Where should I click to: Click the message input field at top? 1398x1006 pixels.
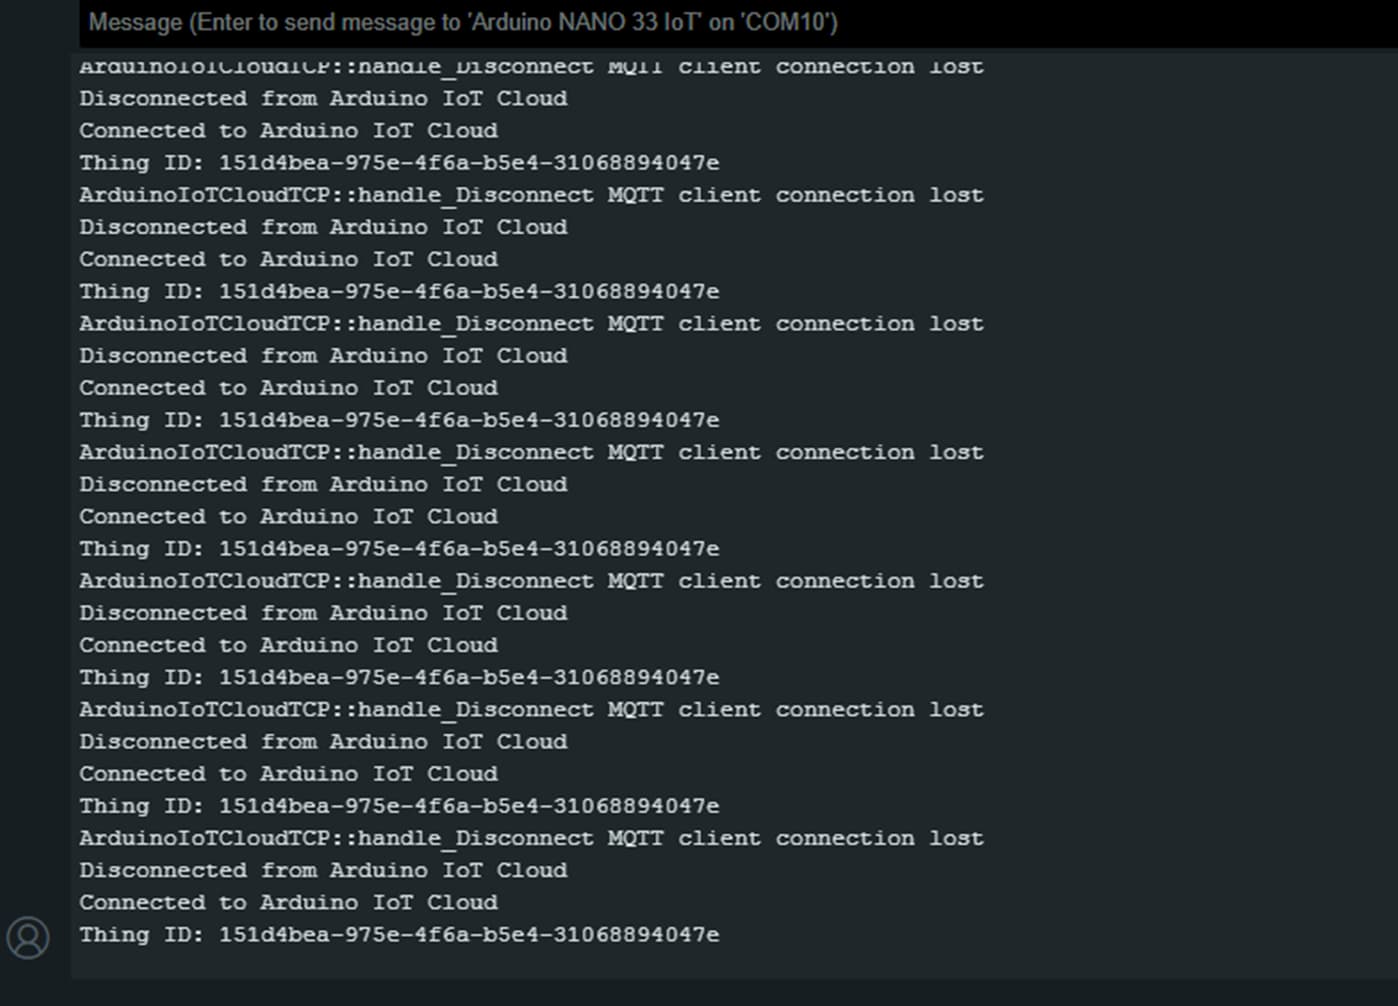pyautogui.click(x=700, y=22)
